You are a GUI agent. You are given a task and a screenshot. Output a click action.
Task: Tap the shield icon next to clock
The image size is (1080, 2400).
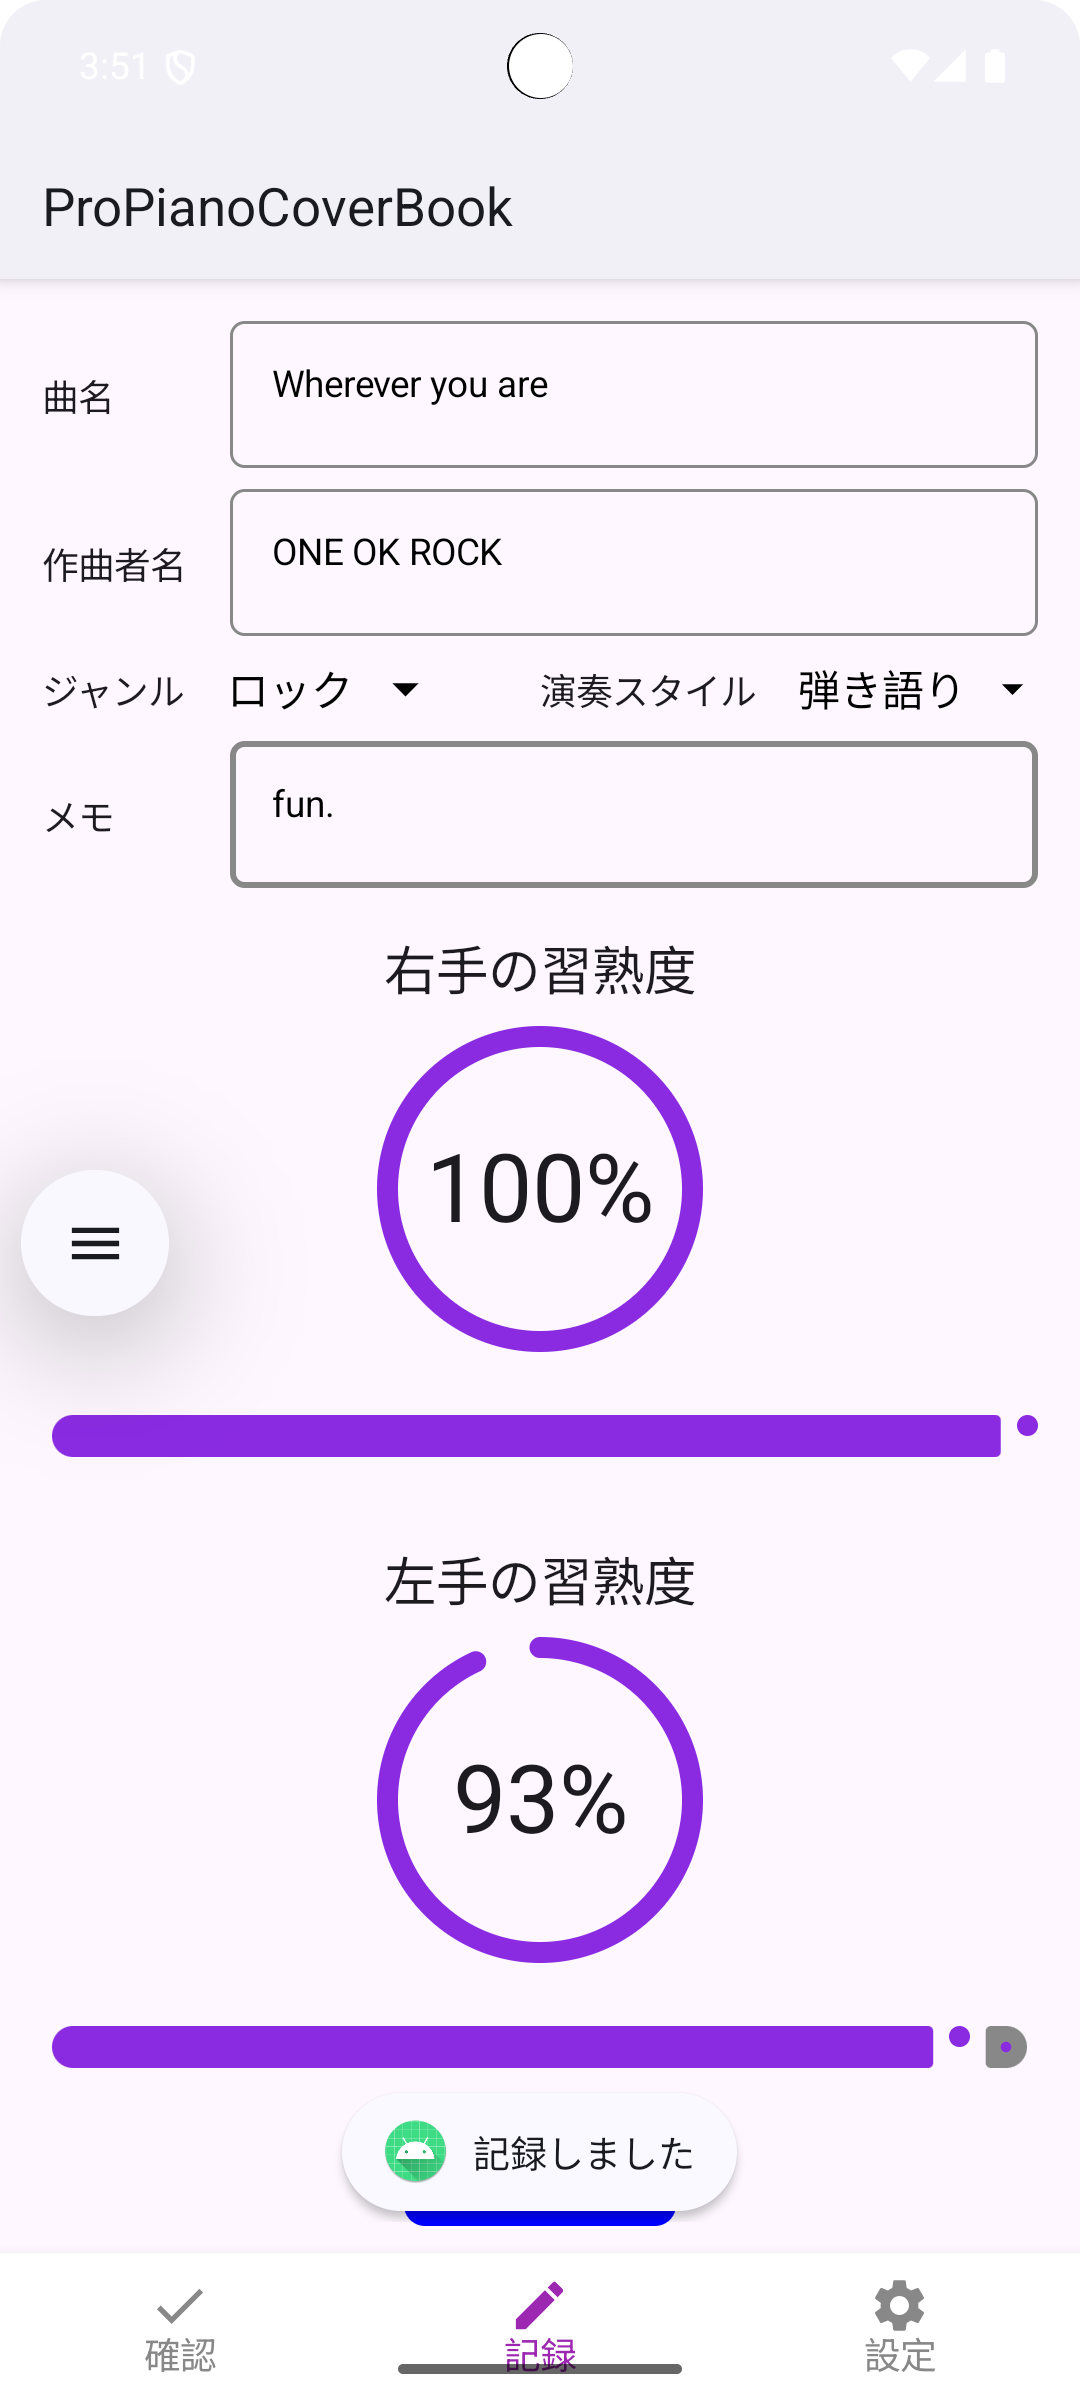pyautogui.click(x=180, y=68)
